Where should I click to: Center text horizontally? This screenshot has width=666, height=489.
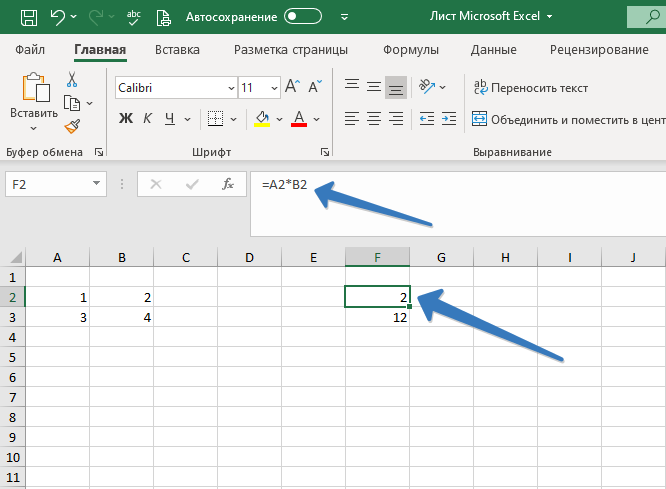374,119
